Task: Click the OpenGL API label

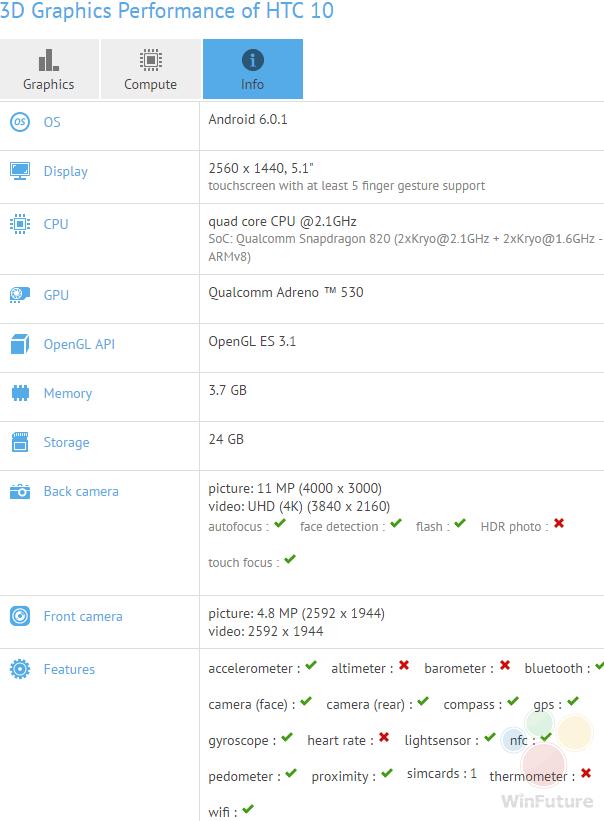Action: coord(79,344)
